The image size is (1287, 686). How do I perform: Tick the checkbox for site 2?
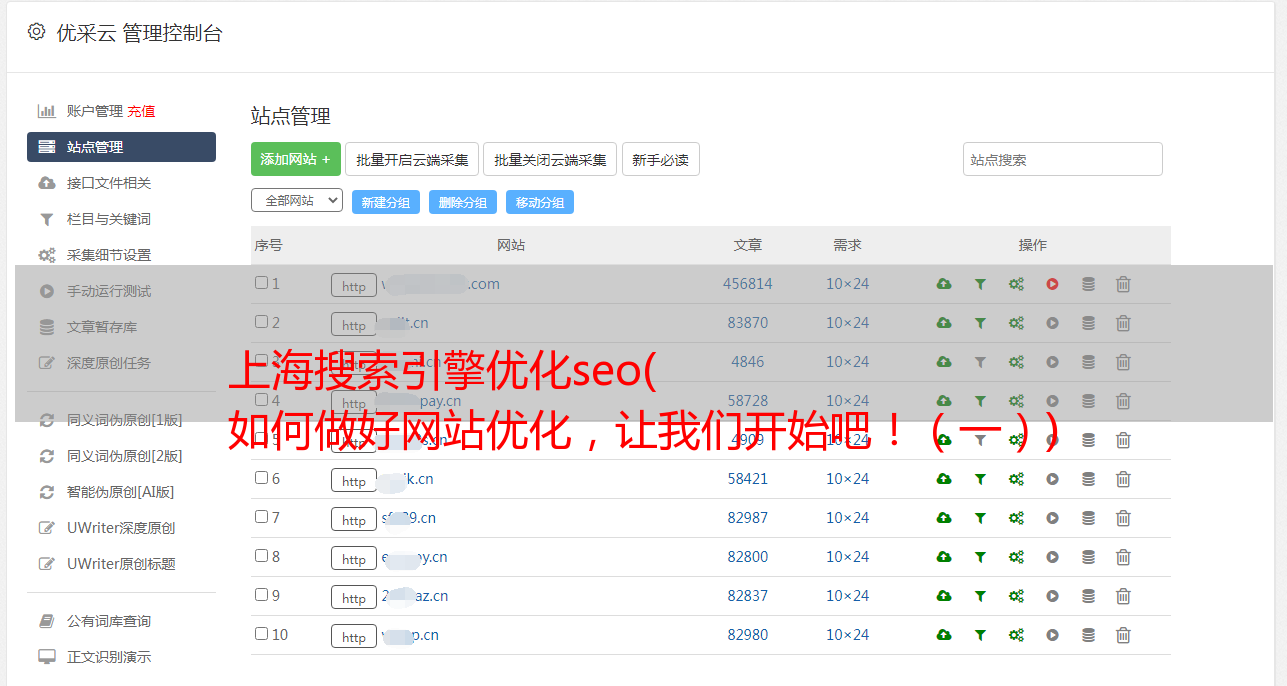(x=261, y=322)
